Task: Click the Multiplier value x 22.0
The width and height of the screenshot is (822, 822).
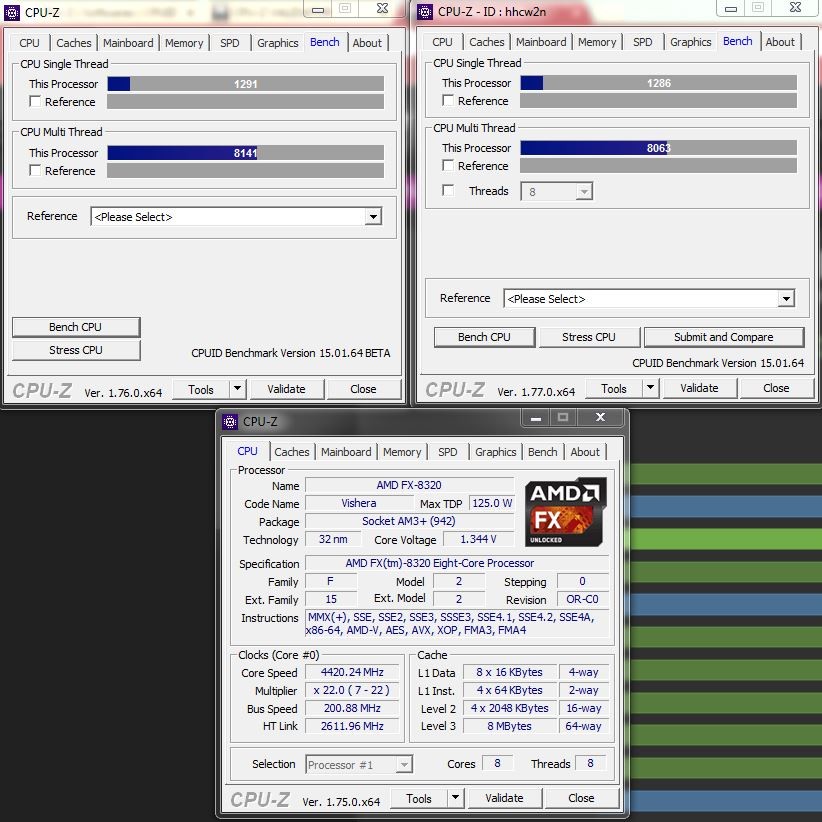Action: (x=352, y=690)
